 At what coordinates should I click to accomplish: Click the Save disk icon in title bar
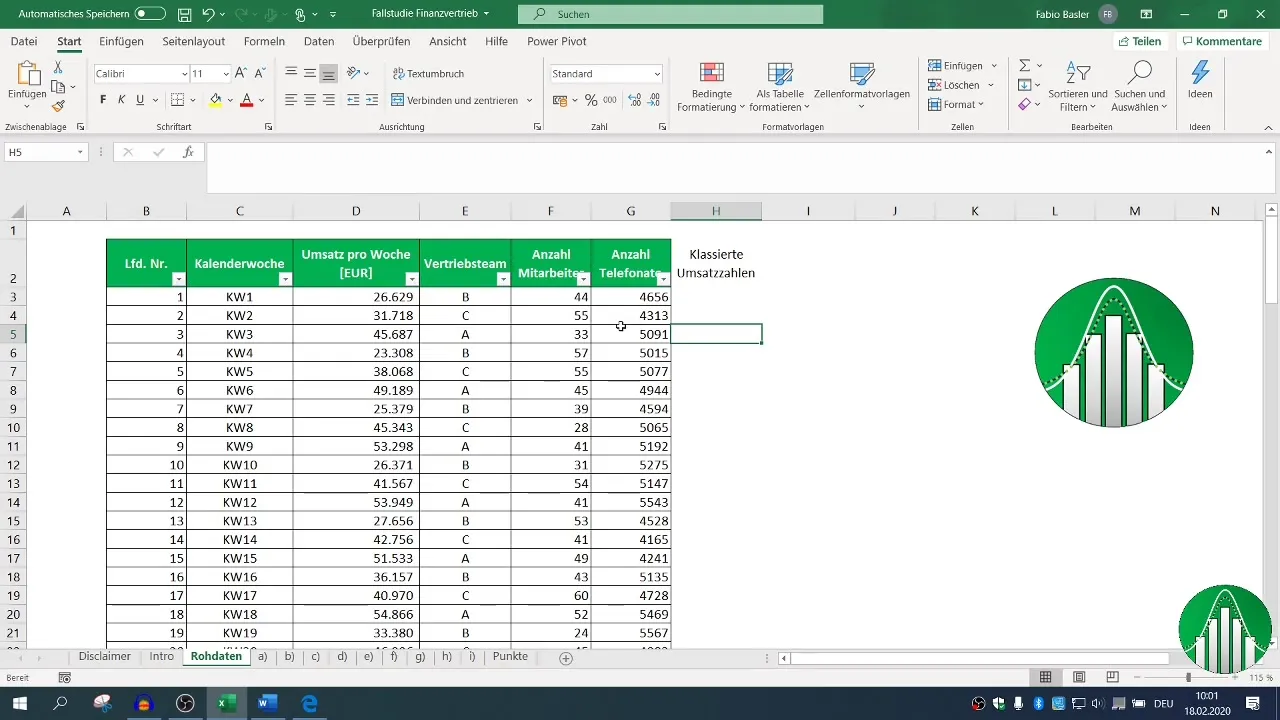(184, 14)
